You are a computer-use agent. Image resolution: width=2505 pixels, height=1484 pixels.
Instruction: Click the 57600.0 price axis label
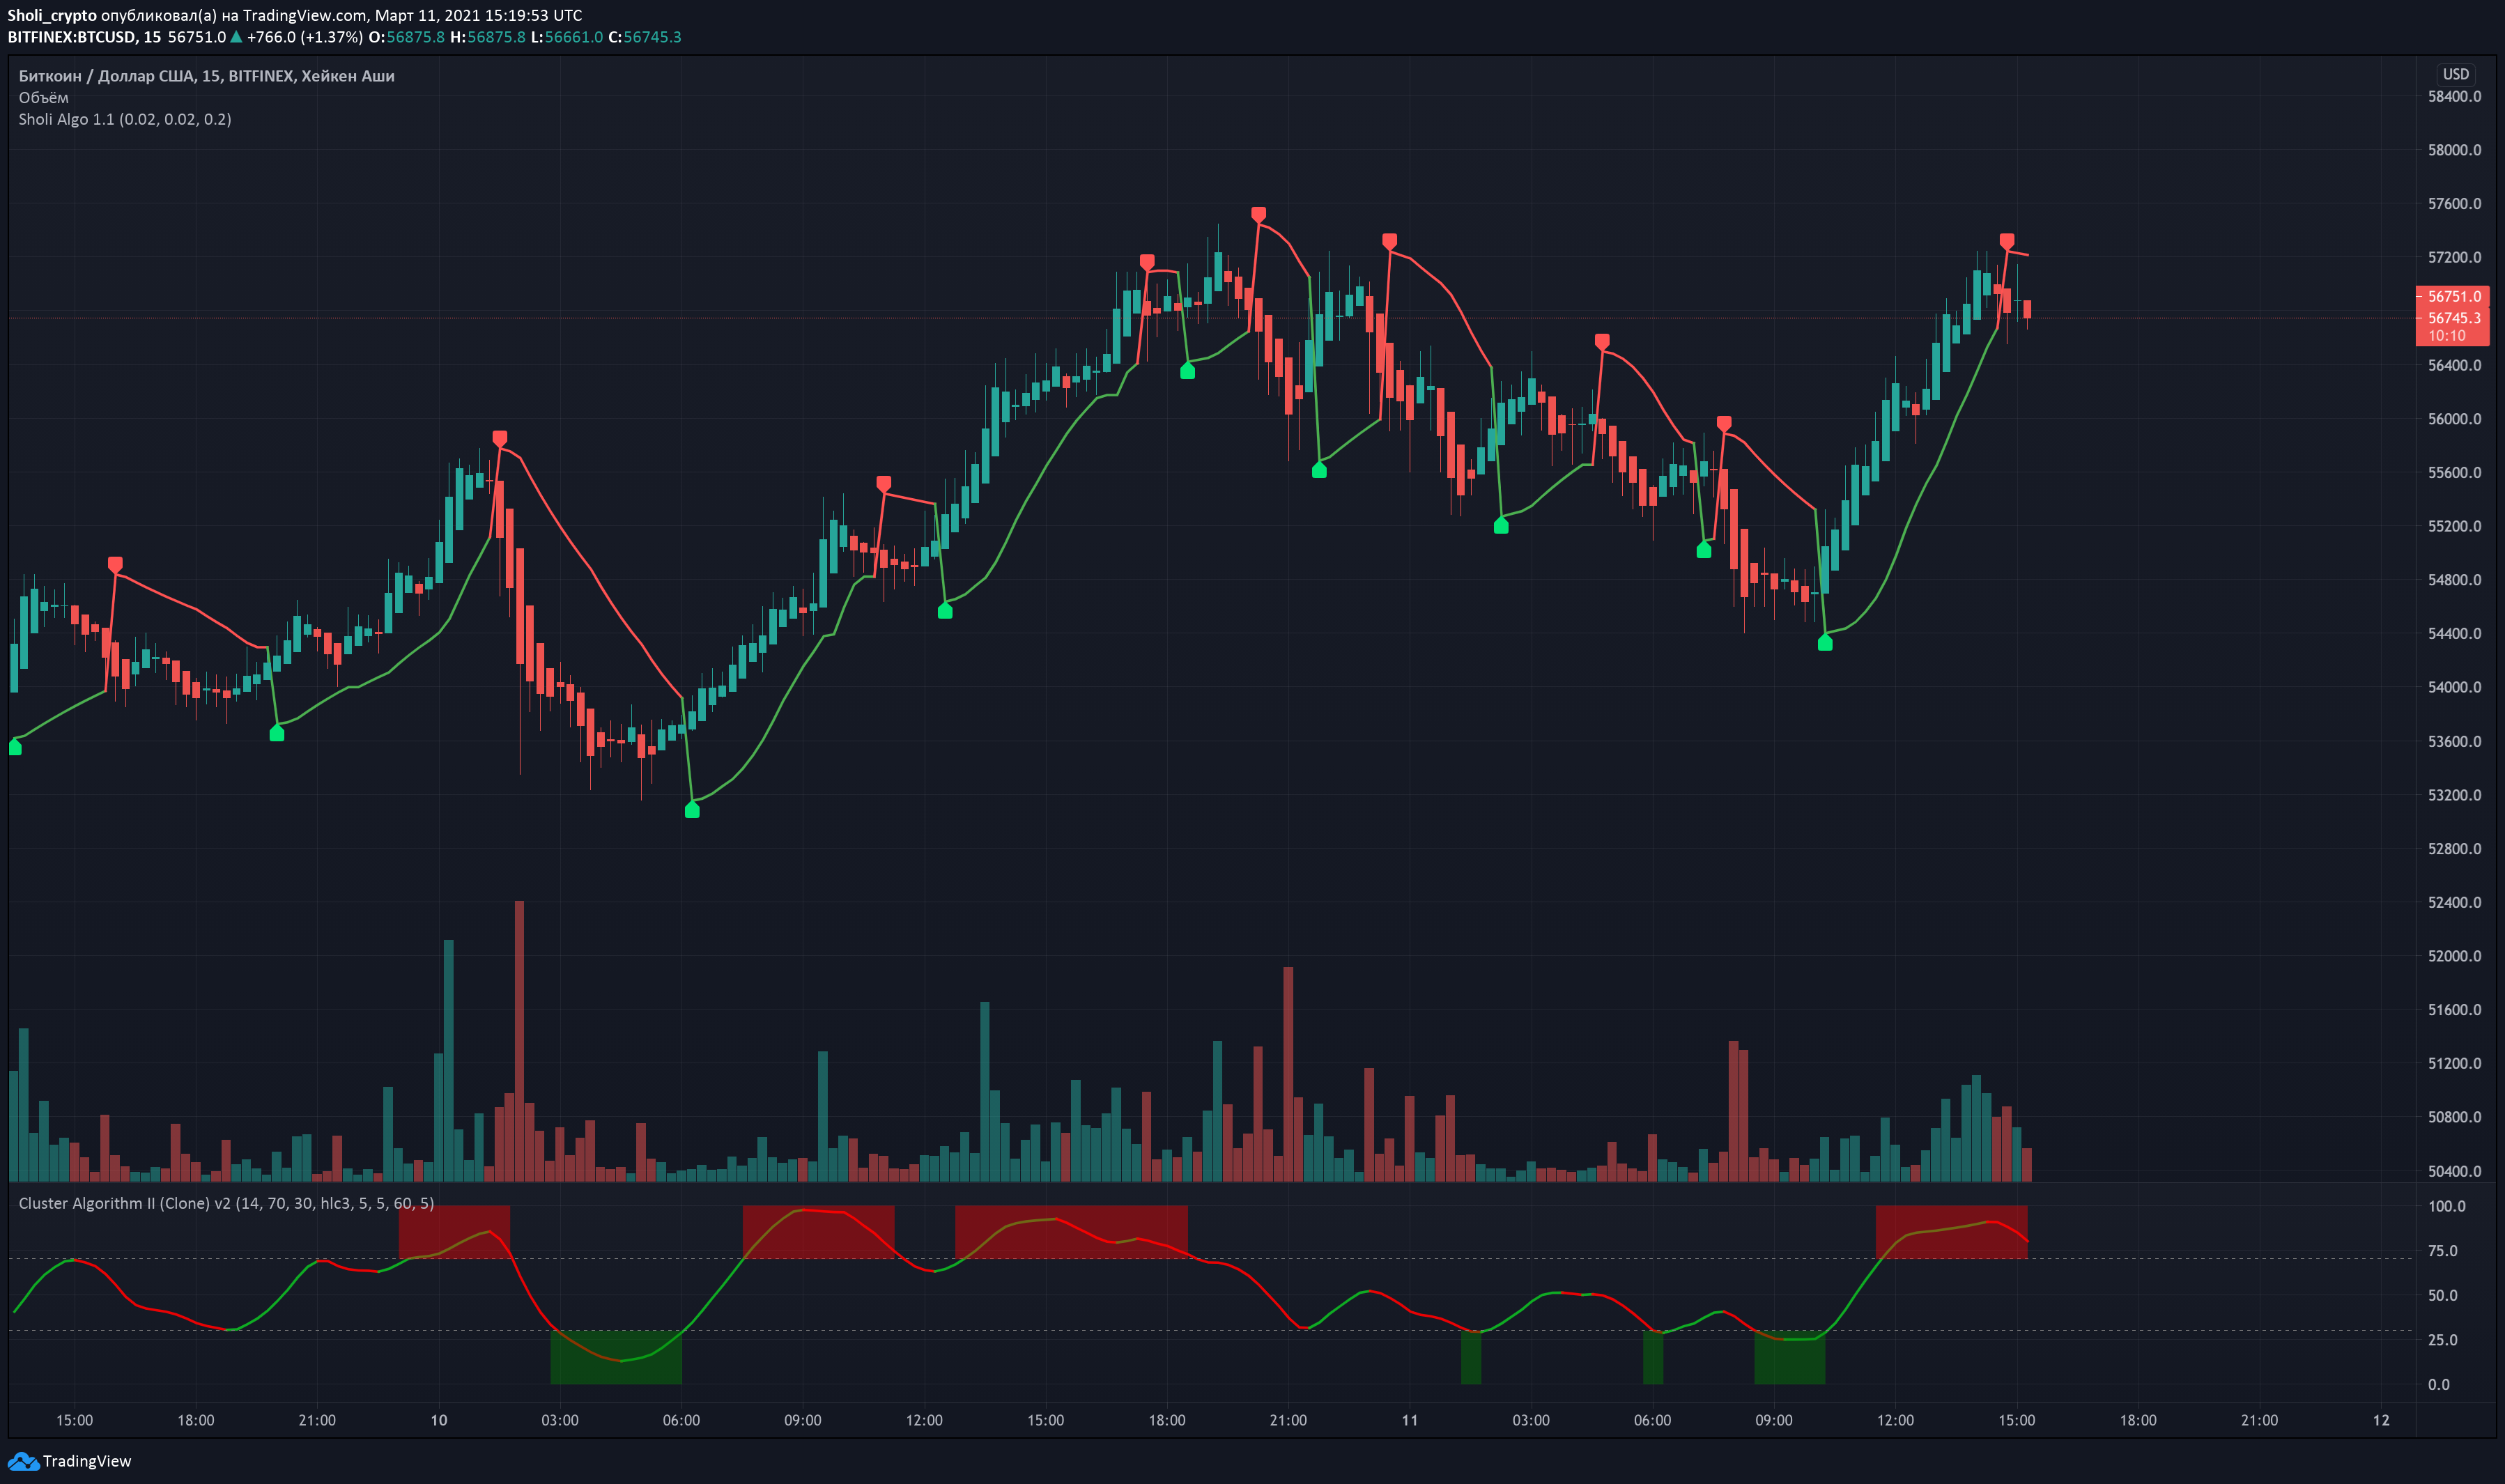(x=2454, y=204)
